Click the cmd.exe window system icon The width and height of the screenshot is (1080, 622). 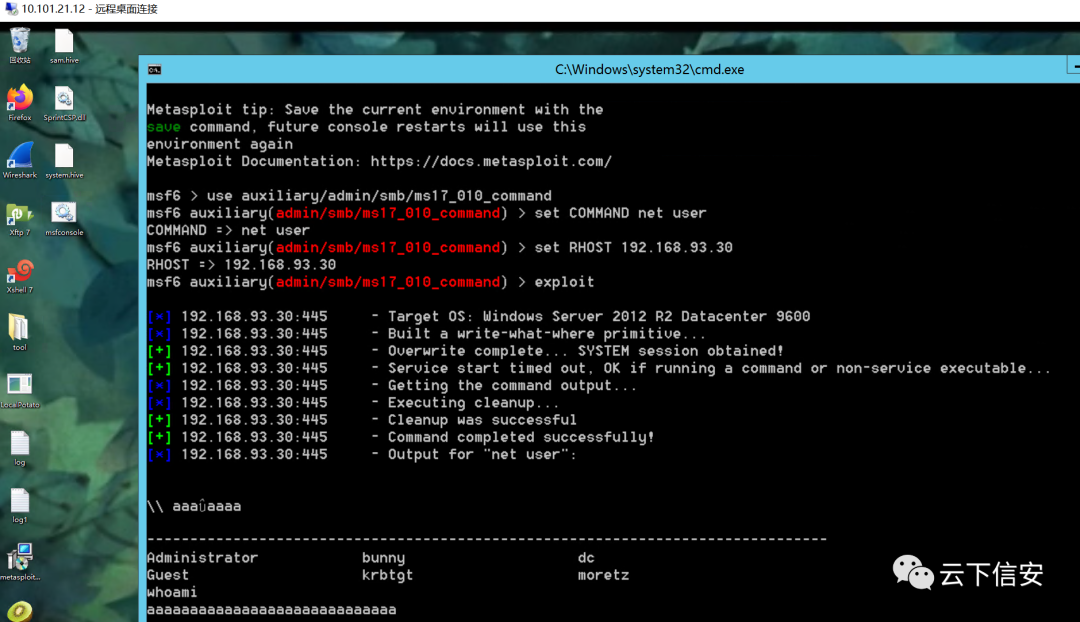click(155, 70)
